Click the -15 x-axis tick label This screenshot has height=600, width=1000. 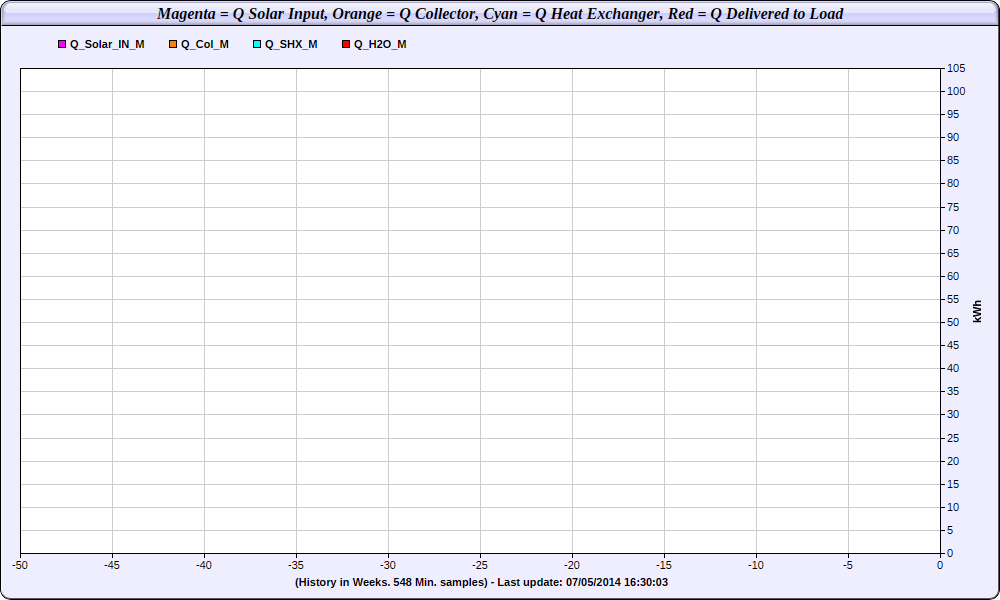pos(664,566)
